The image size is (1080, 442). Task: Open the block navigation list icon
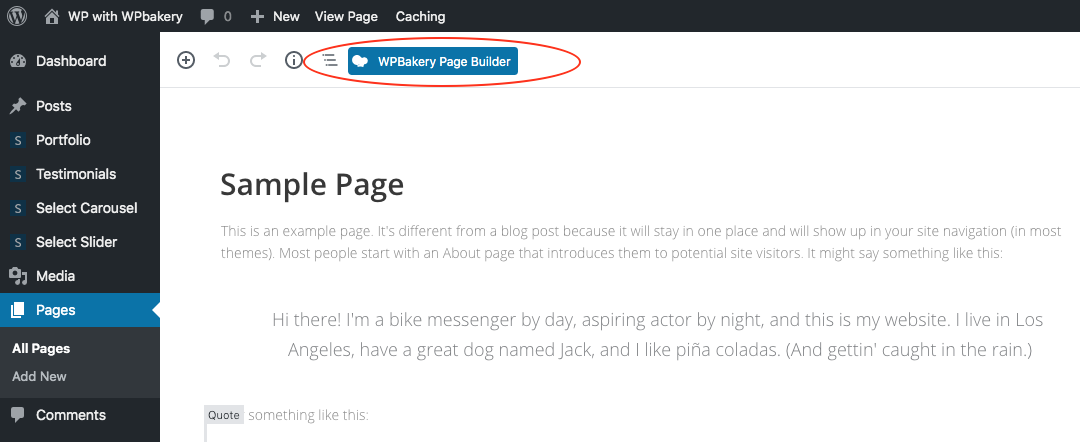(x=329, y=61)
